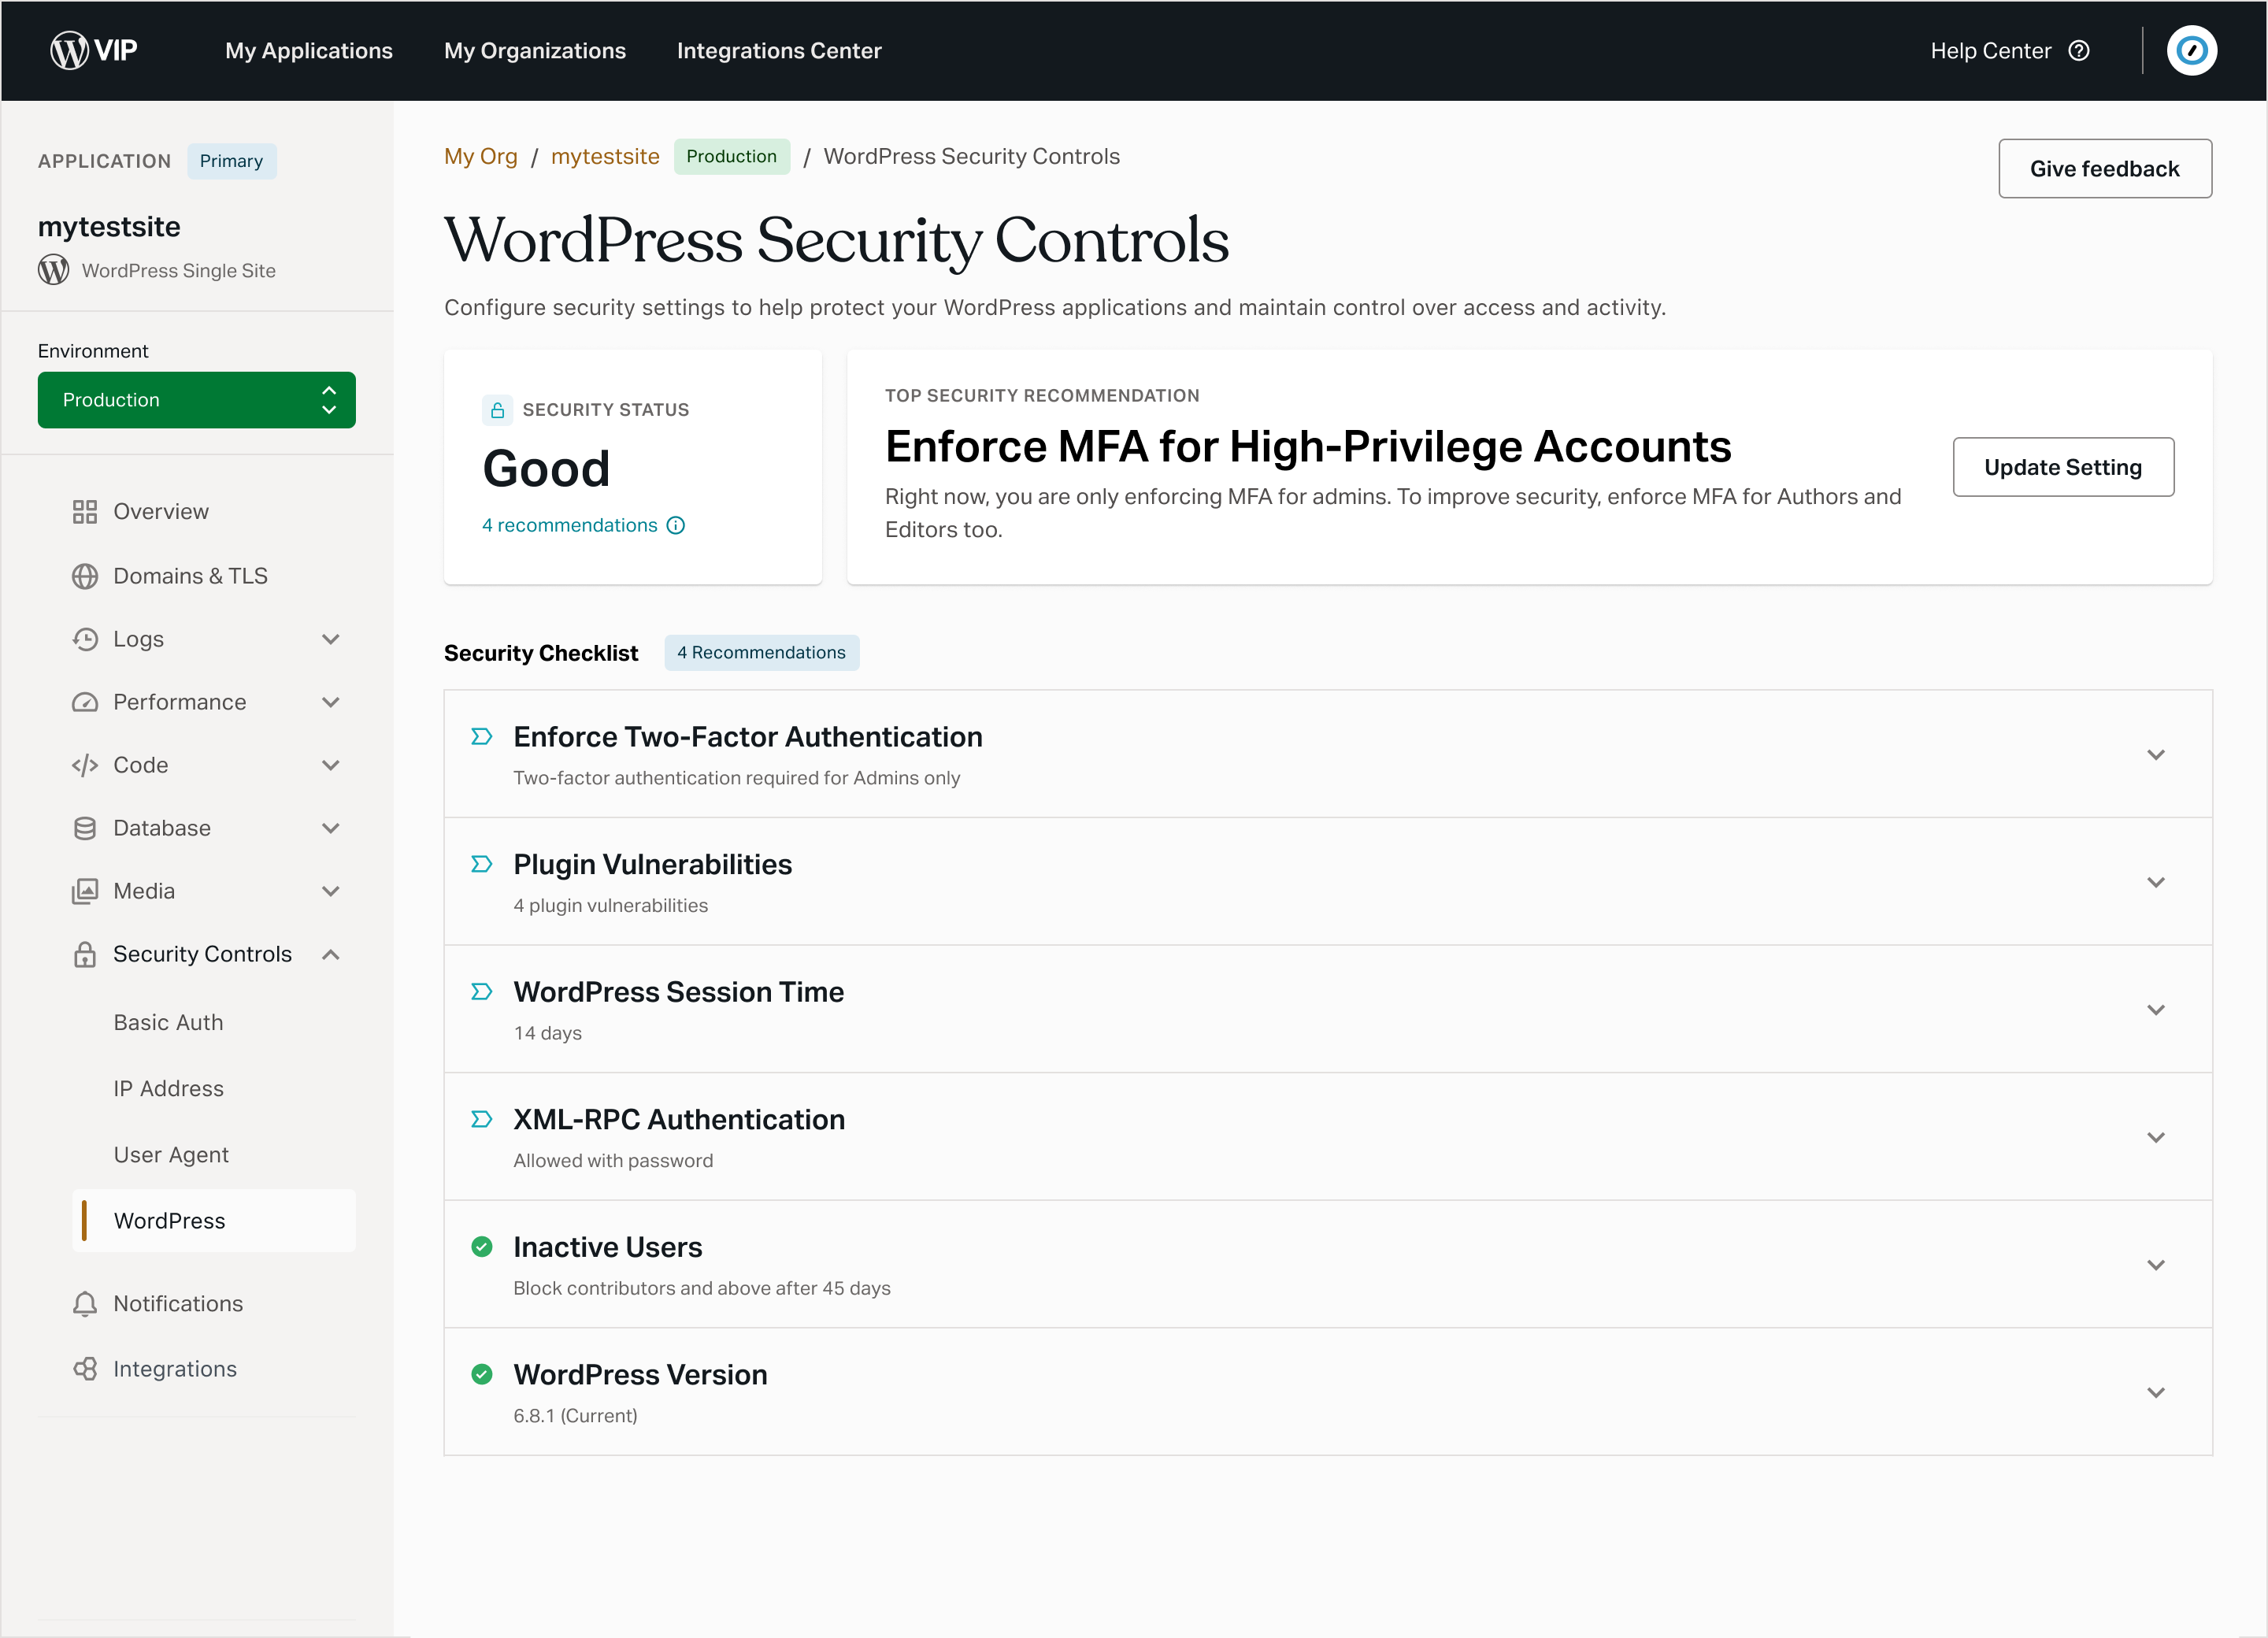Screen dimensions: 2268x1638
Task: Click the Performance gauge icon
Action: tap(85, 702)
